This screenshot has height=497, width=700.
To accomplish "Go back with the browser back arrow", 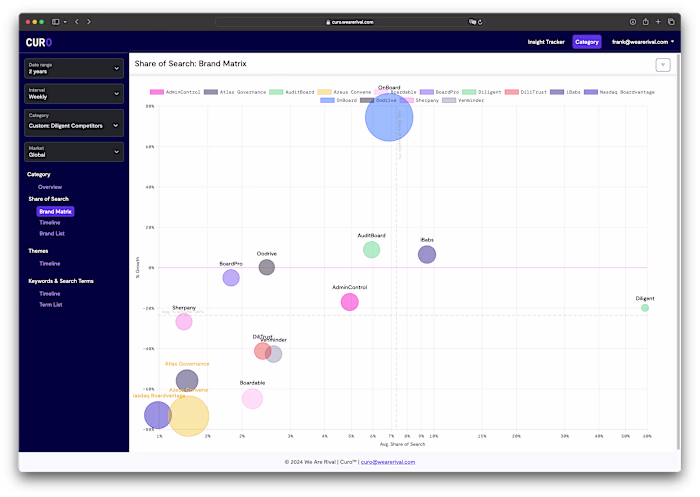I will coord(77,21).
